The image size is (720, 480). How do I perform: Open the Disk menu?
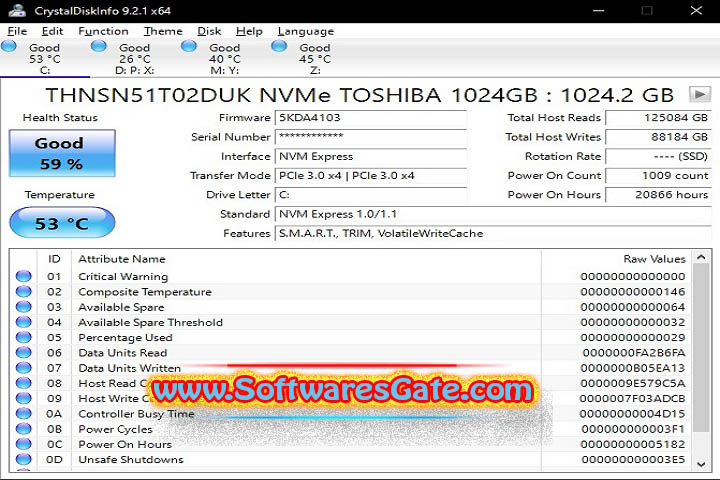209,31
